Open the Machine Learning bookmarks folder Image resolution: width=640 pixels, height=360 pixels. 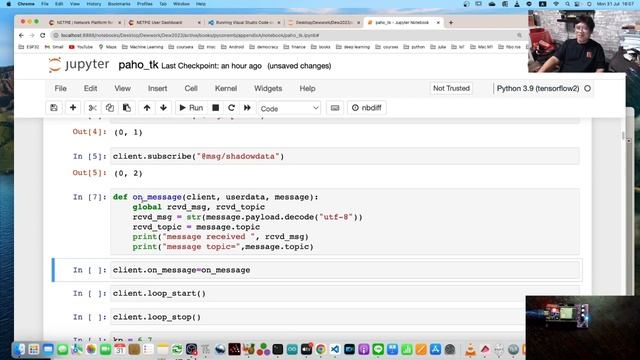(143, 47)
